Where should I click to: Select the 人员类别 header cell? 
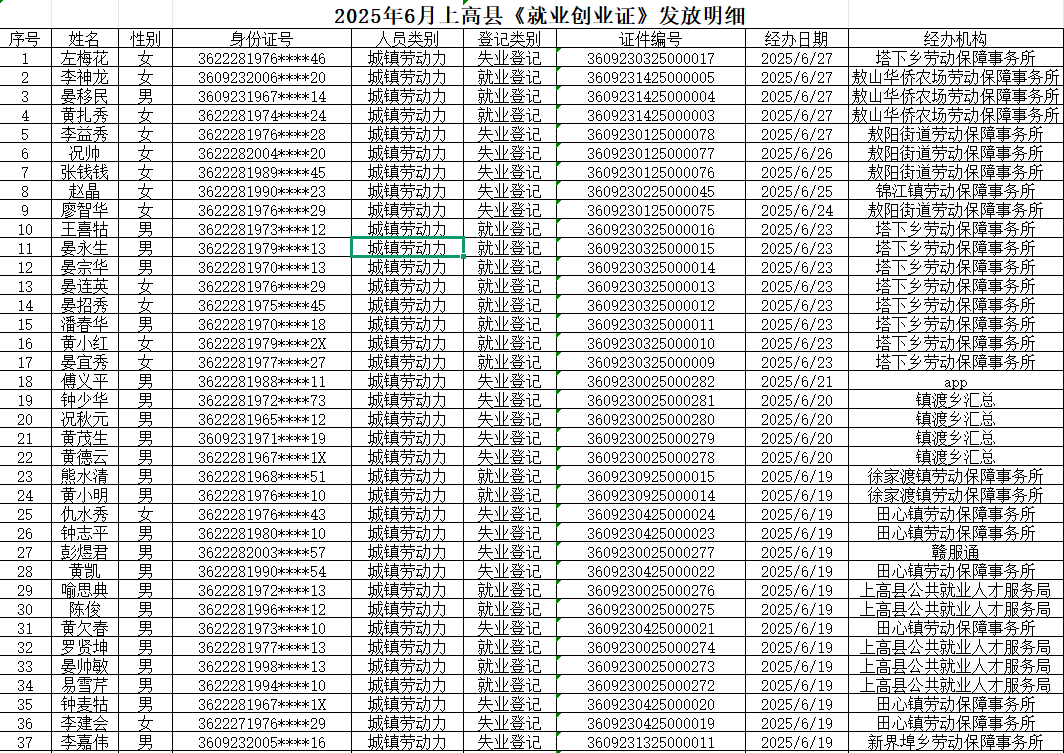(407, 39)
